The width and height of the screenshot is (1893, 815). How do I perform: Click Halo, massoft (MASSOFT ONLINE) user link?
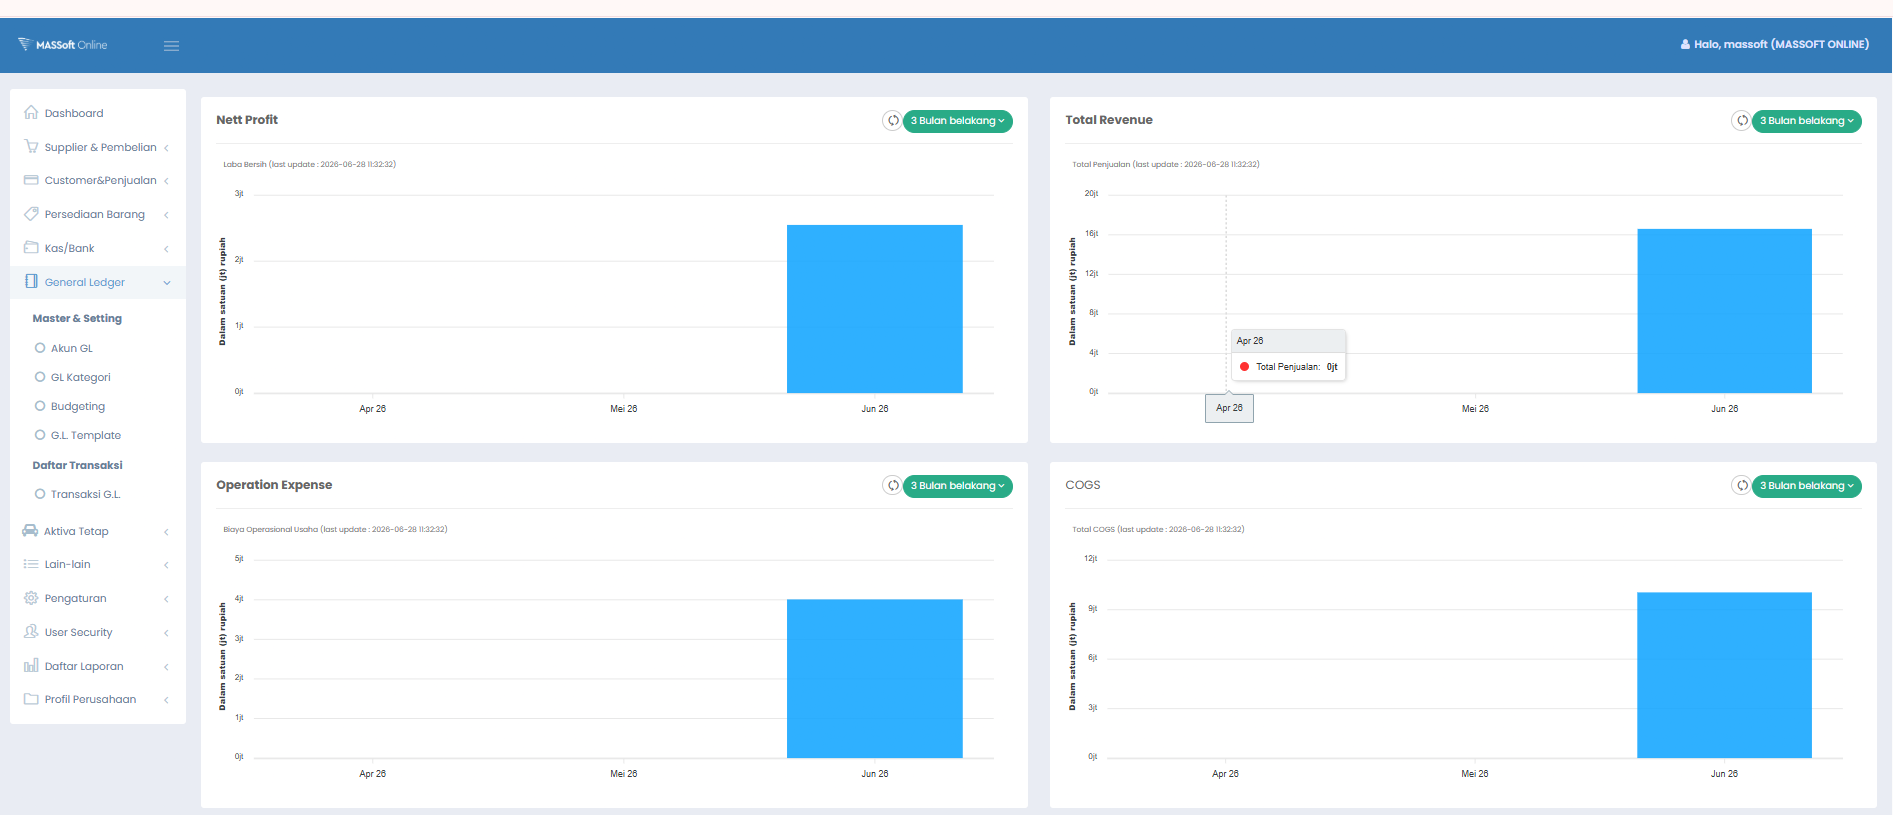click(1775, 45)
